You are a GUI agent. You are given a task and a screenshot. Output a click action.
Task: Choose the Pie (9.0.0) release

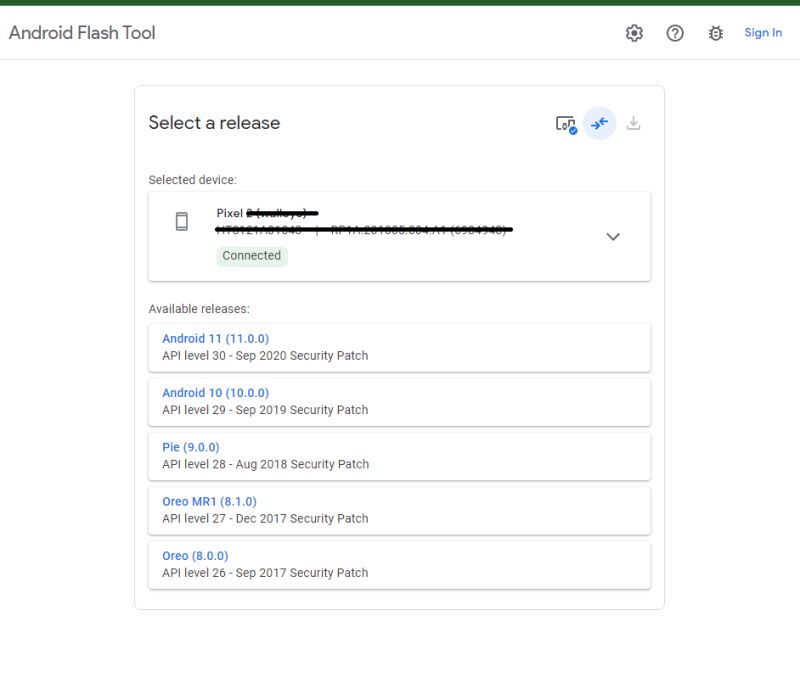(x=399, y=456)
